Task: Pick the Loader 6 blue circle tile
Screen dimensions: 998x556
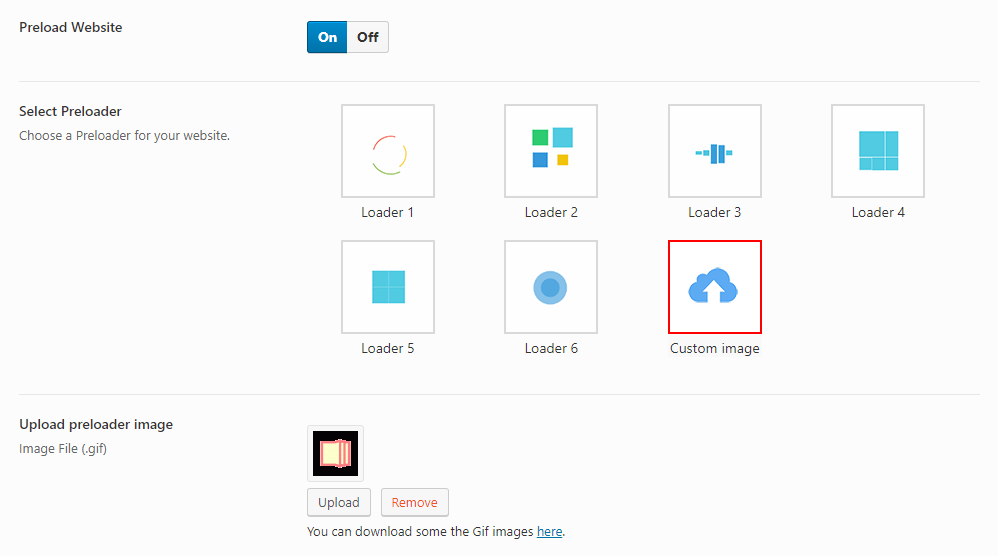Action: pyautogui.click(x=551, y=287)
